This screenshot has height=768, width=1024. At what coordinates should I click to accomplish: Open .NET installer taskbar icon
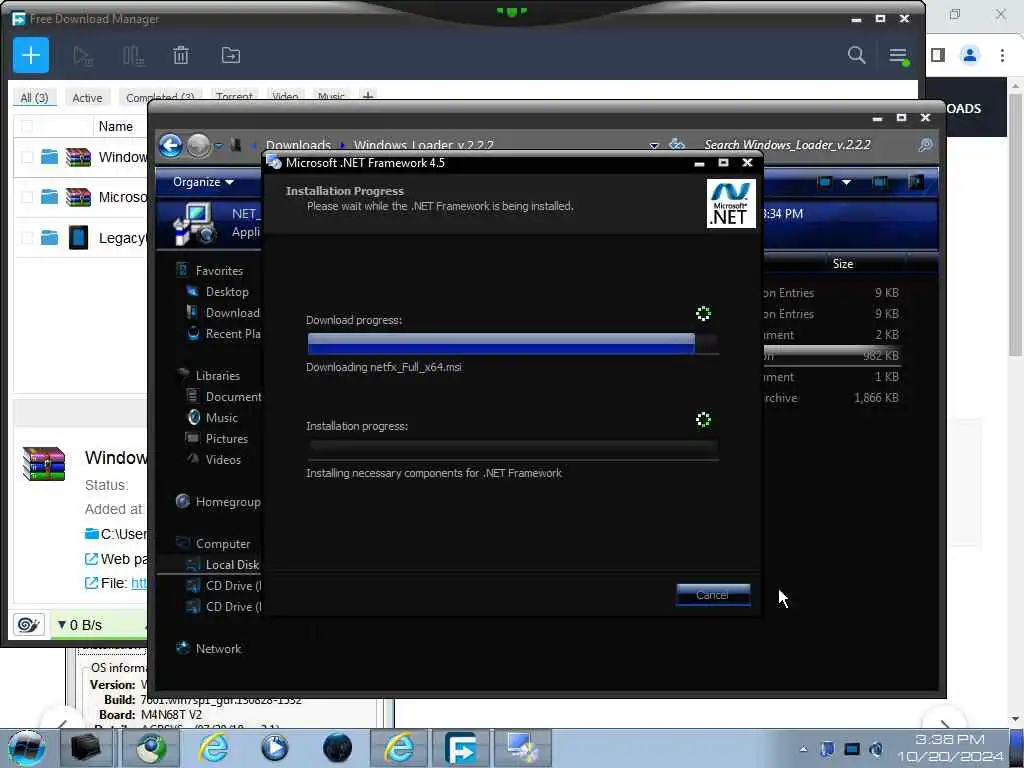click(x=522, y=748)
